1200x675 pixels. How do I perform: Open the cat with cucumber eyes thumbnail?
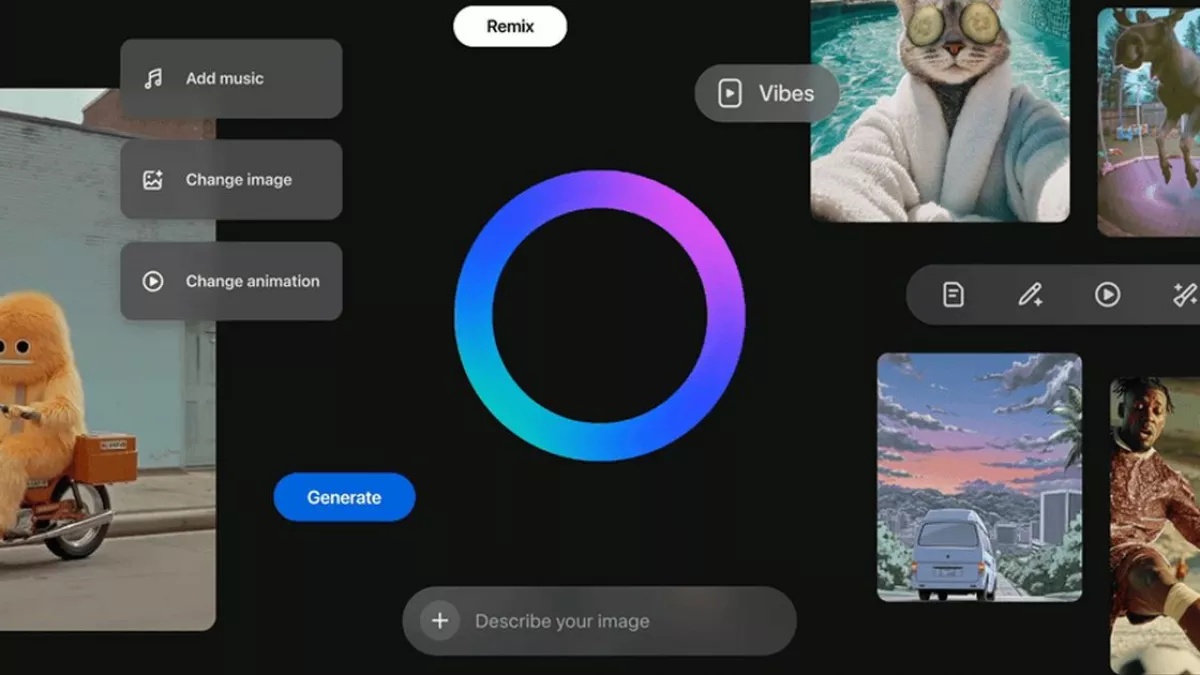pyautogui.click(x=939, y=110)
